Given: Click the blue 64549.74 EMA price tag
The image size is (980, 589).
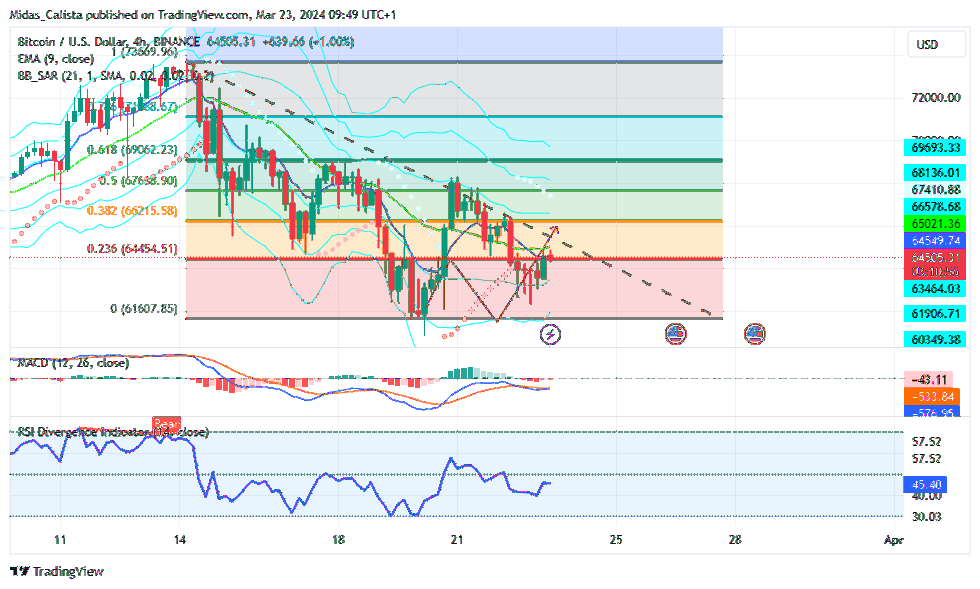Looking at the screenshot, I should tap(935, 240).
